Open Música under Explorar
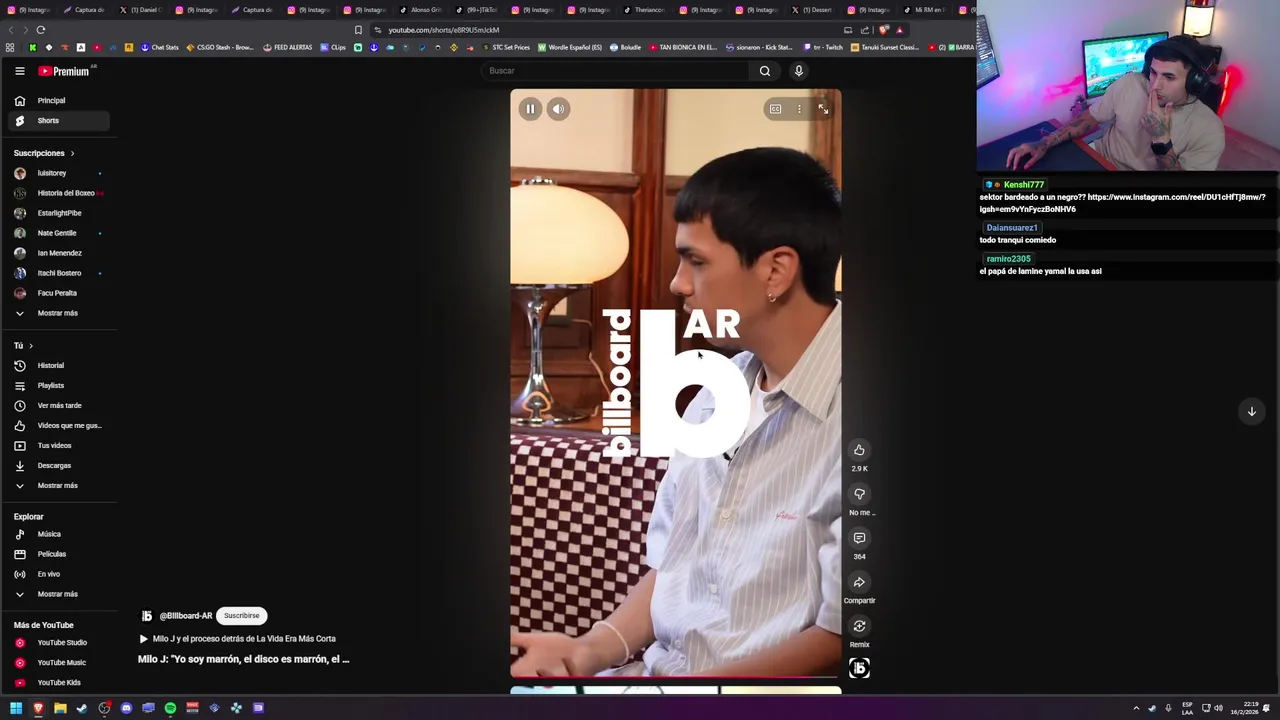Viewport: 1280px width, 720px height. pyautogui.click(x=59, y=534)
